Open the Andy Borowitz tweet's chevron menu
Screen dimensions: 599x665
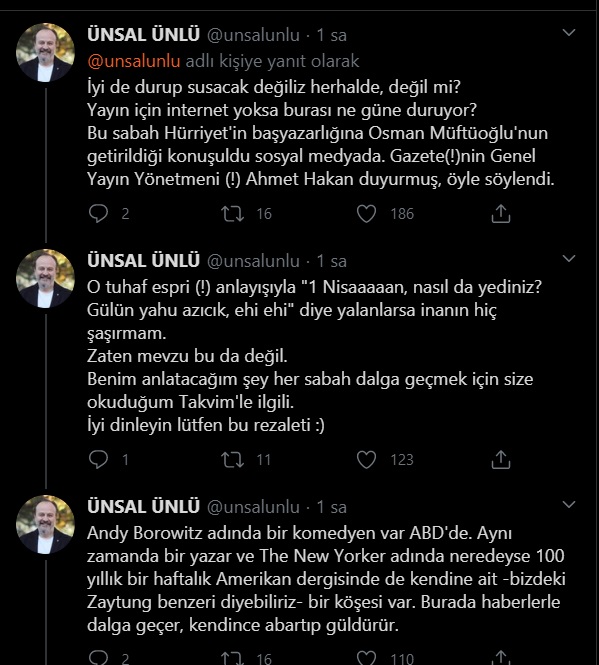click(x=568, y=504)
